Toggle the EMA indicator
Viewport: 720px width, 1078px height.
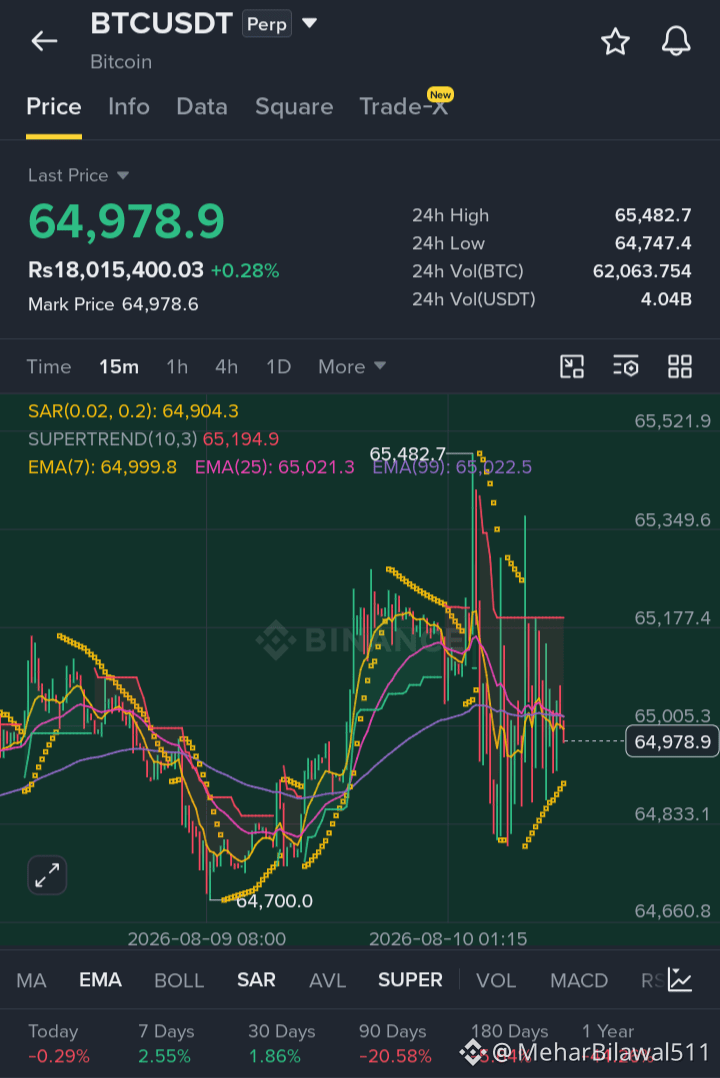coord(100,980)
